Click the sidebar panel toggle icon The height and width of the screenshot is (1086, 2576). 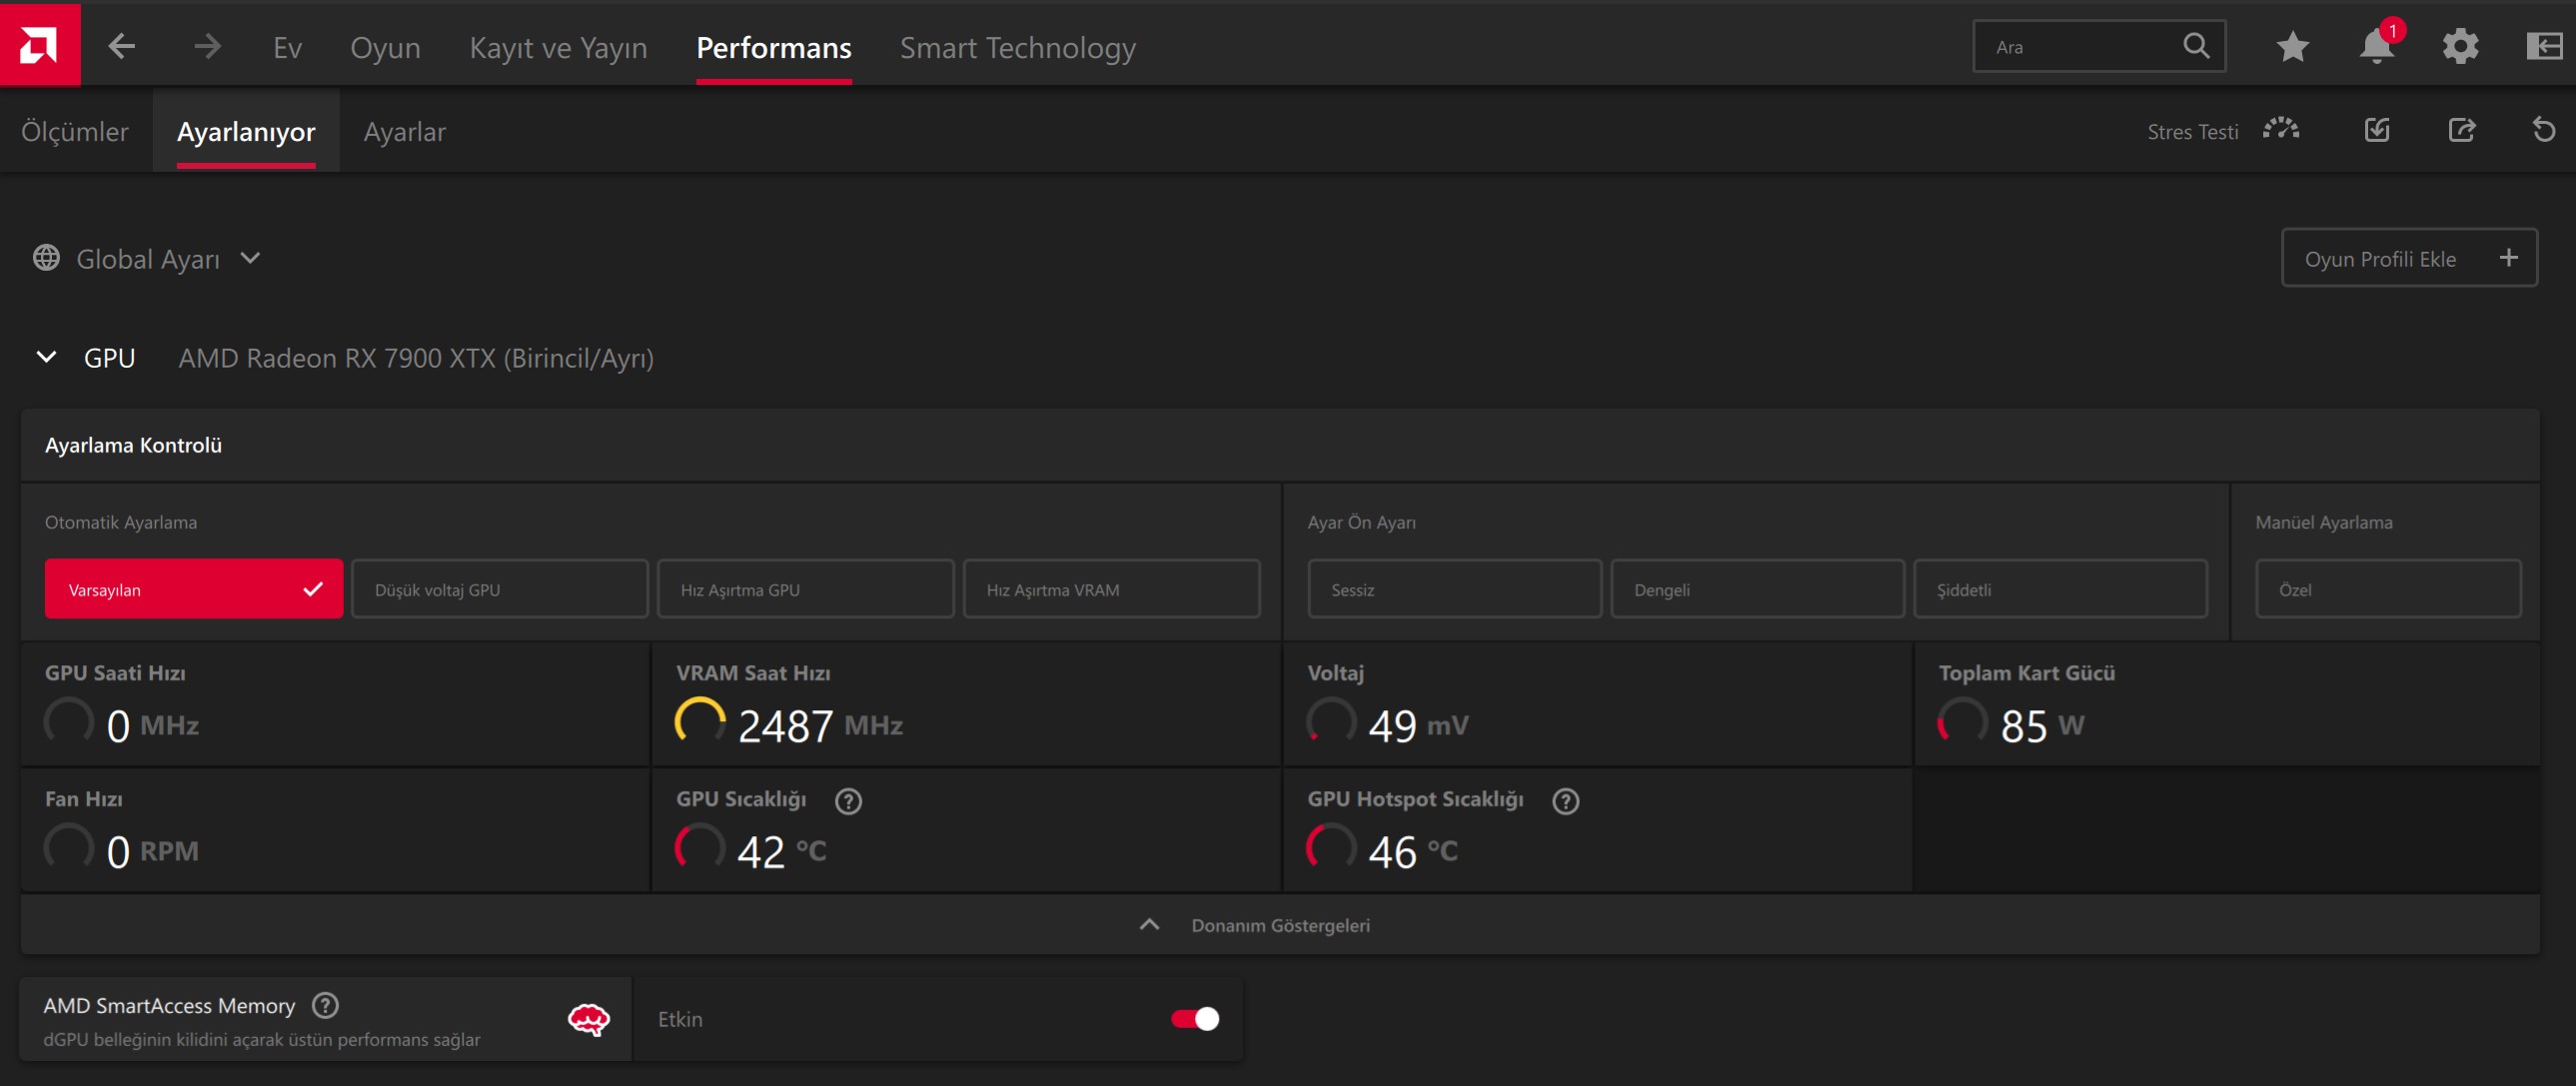(x=2544, y=46)
